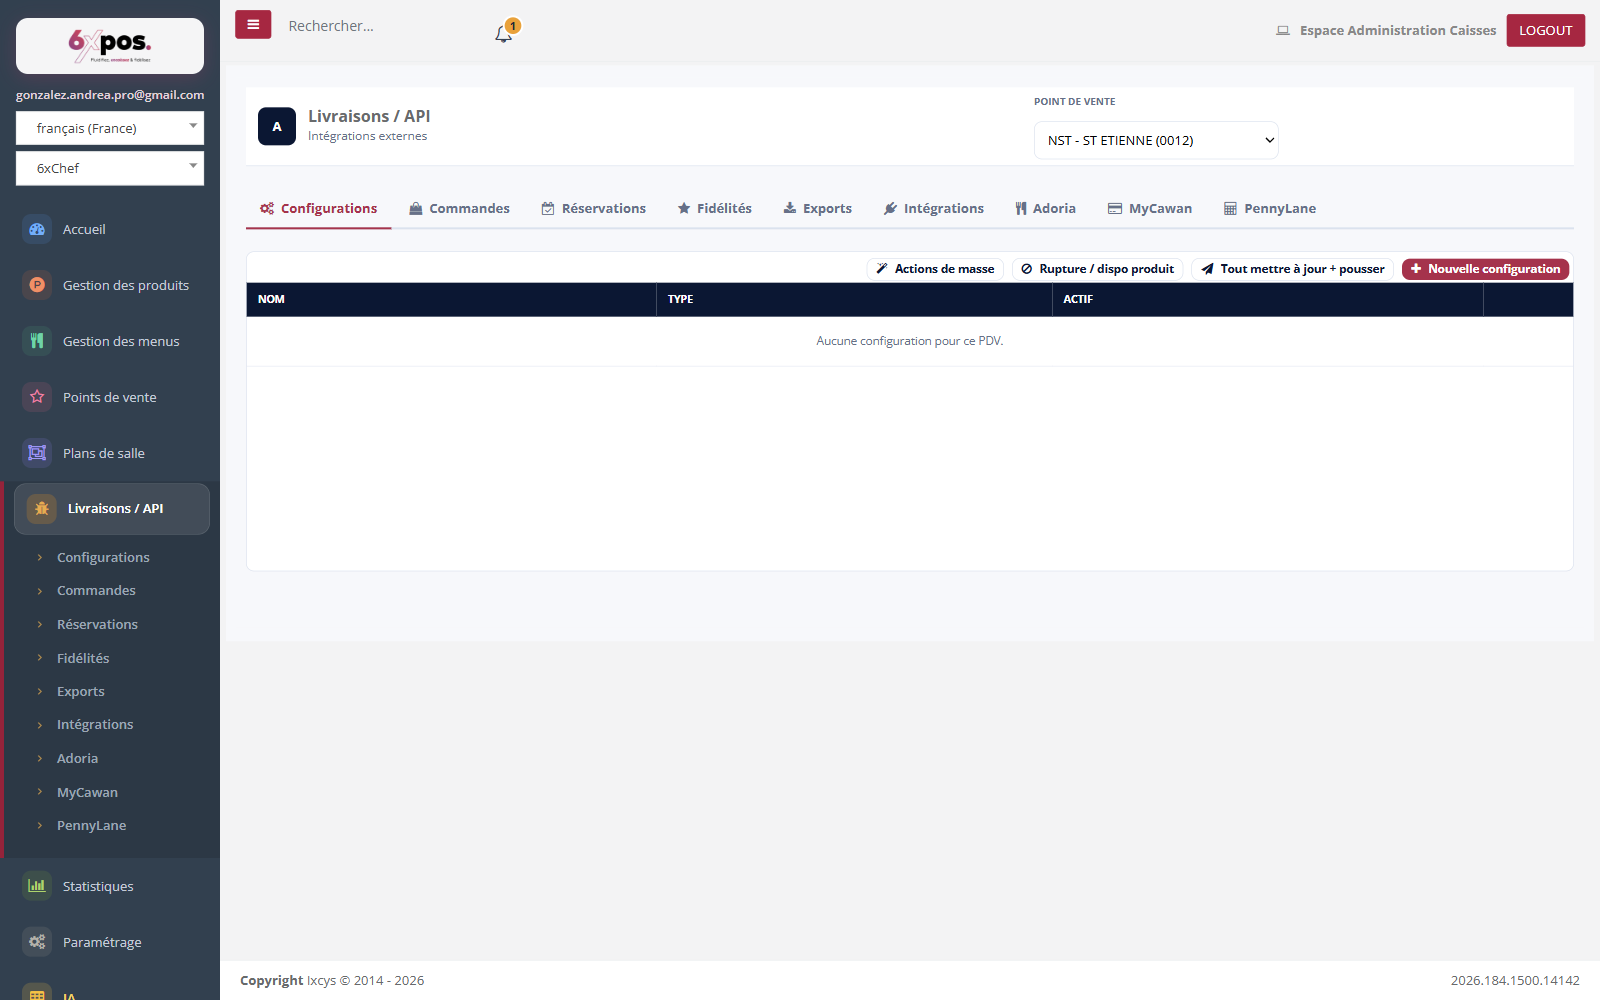This screenshot has height=1000, width=1600.
Task: Select the Gestion des menus fork icon
Action: coord(37,341)
